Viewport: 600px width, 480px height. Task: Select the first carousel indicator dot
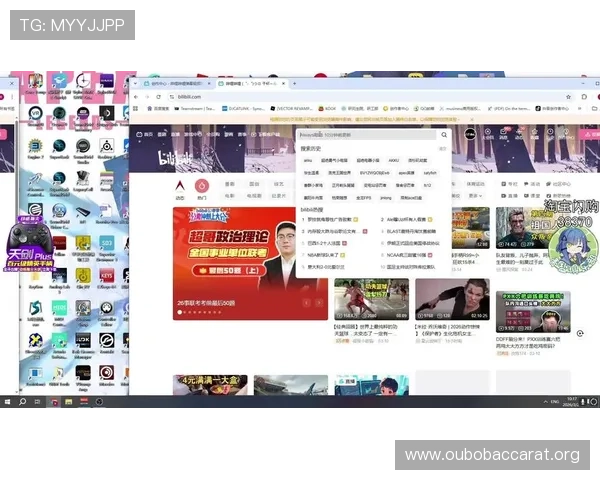(179, 312)
